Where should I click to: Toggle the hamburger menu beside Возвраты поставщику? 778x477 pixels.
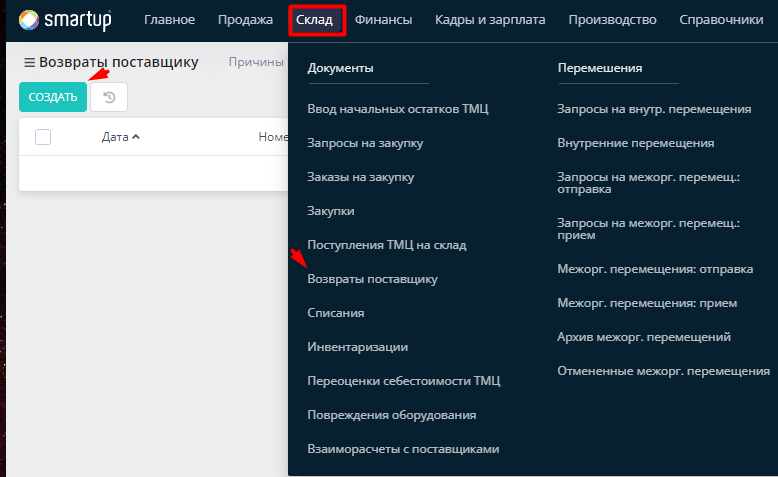point(29,63)
